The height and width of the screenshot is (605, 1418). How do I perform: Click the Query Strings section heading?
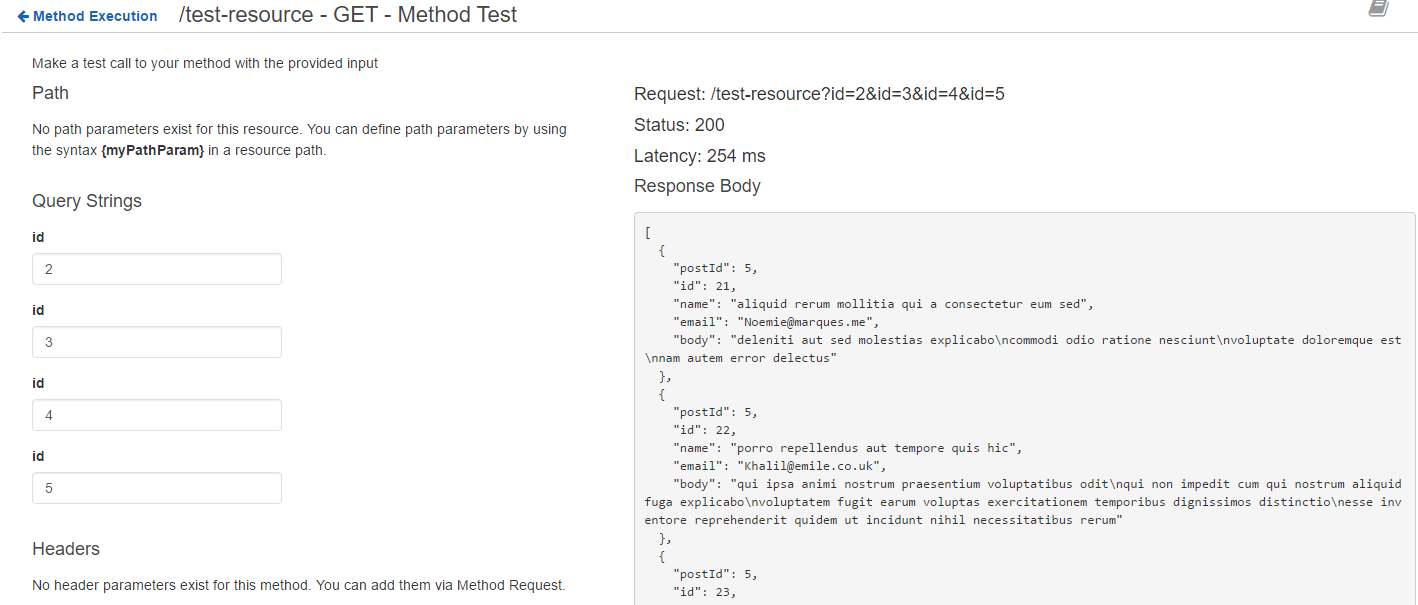pos(87,201)
